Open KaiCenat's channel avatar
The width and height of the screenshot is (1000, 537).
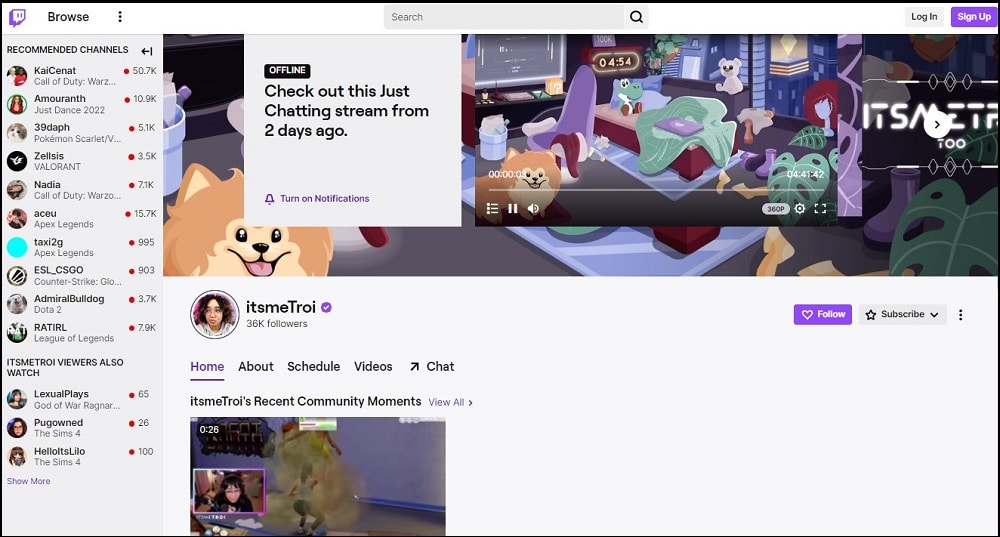(17, 76)
